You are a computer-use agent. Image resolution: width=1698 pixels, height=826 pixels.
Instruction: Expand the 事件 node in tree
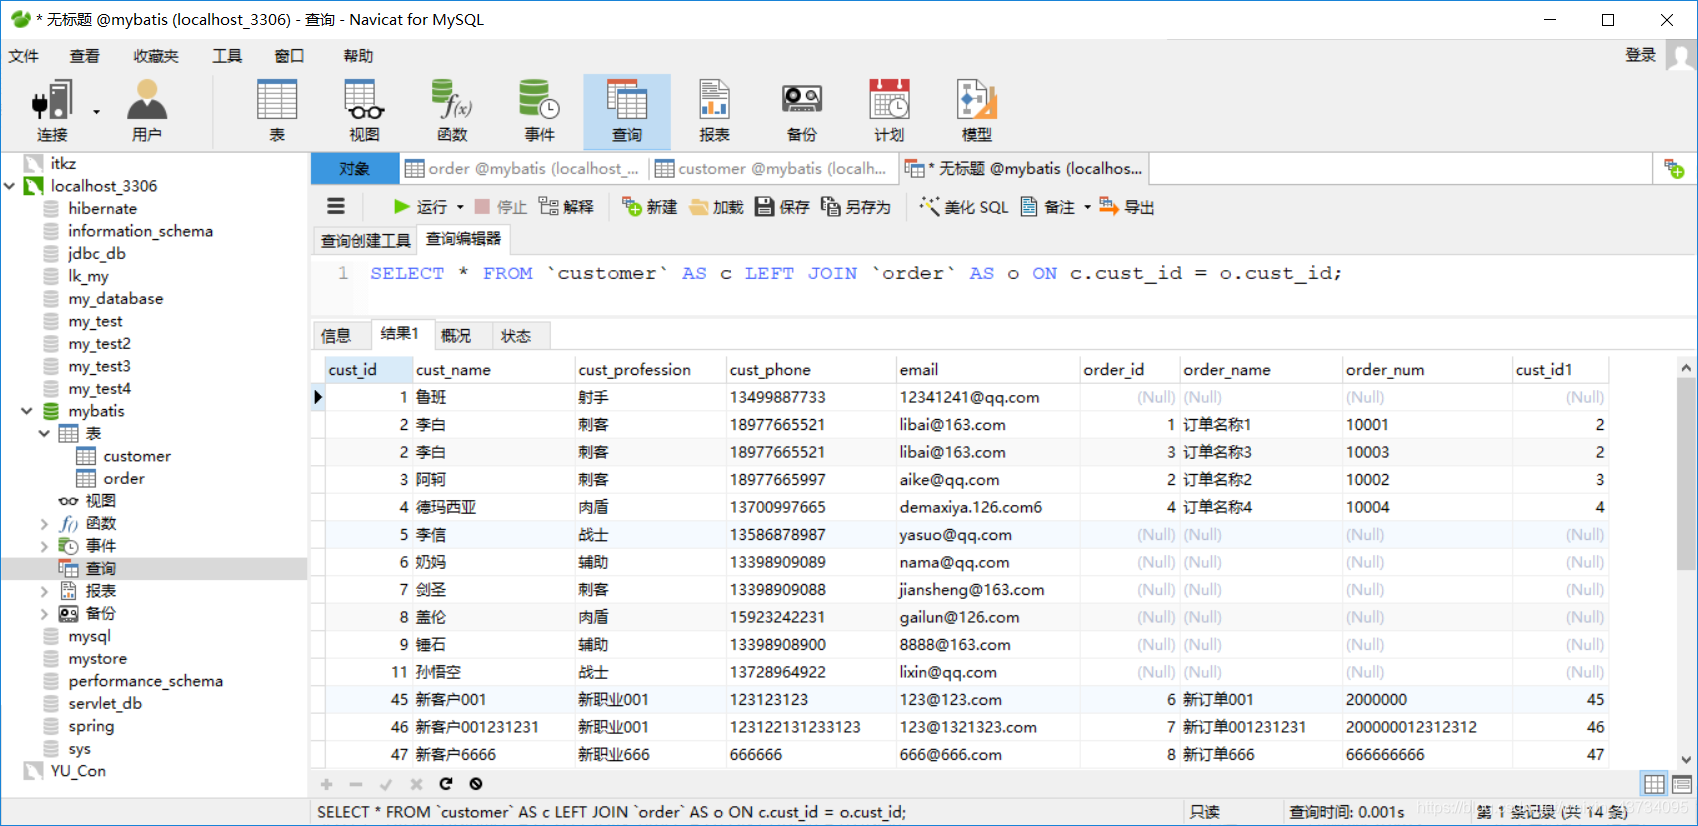44,546
